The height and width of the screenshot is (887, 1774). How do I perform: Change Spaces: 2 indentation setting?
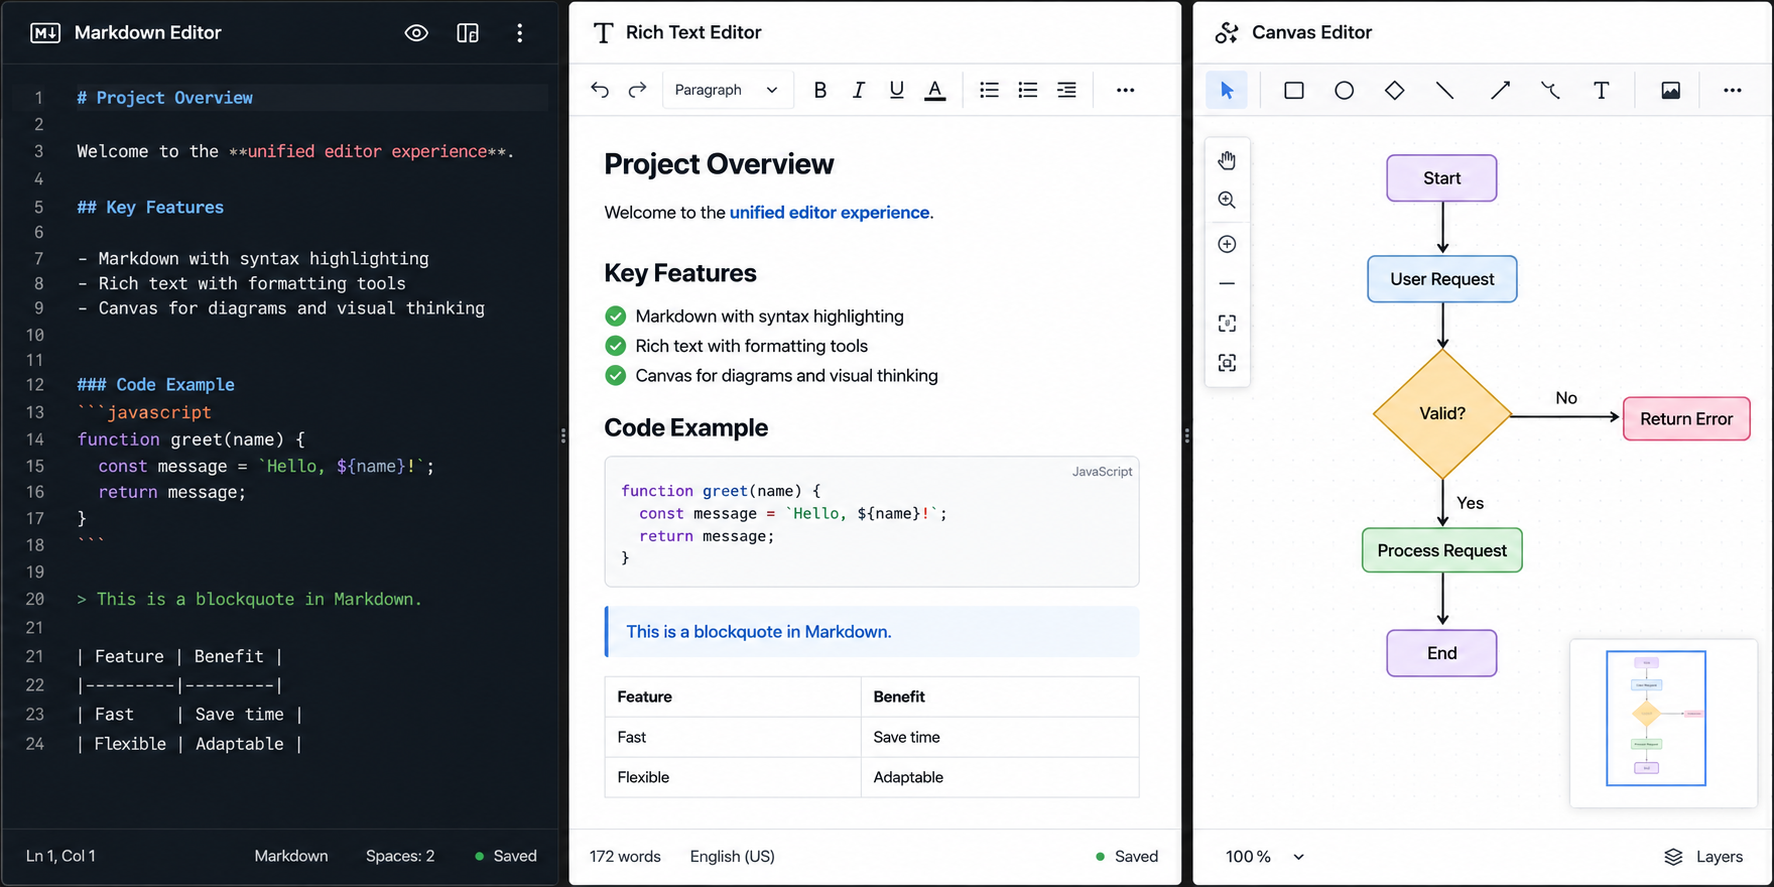[400, 856]
